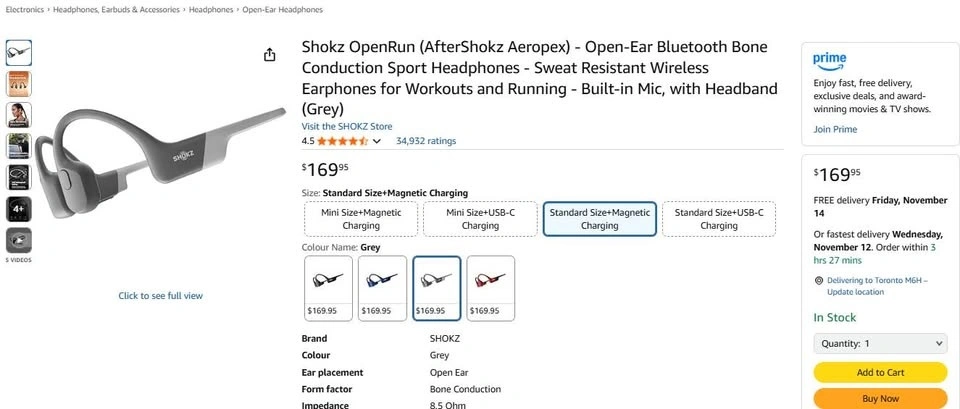Choose Mini Size+USB-C Charging option
960x409 pixels.
(x=480, y=219)
